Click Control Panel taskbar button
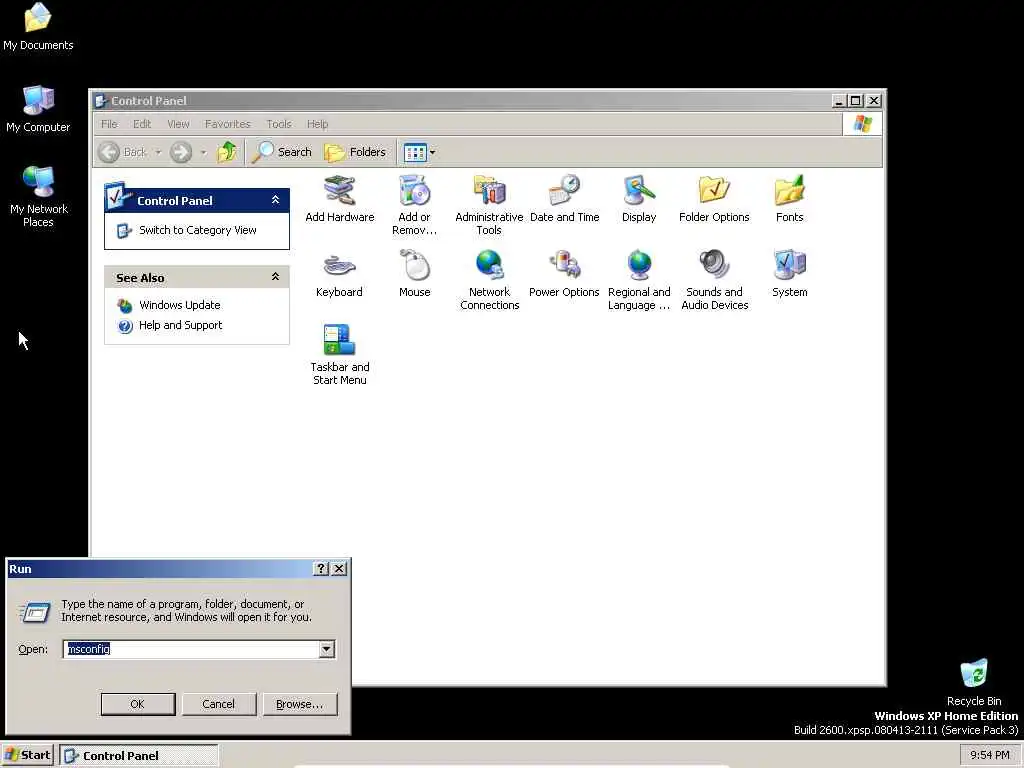Screen dimensions: 1024x768 coord(139,756)
